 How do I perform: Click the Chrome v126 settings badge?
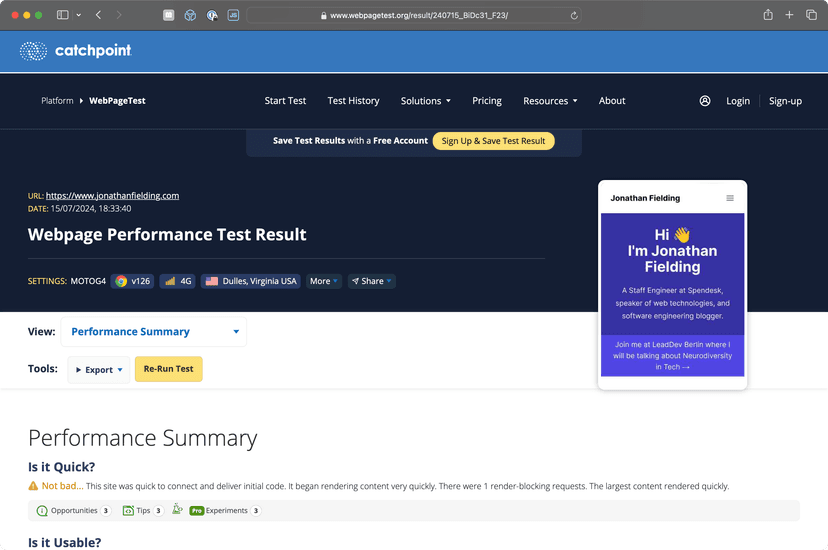pos(133,281)
